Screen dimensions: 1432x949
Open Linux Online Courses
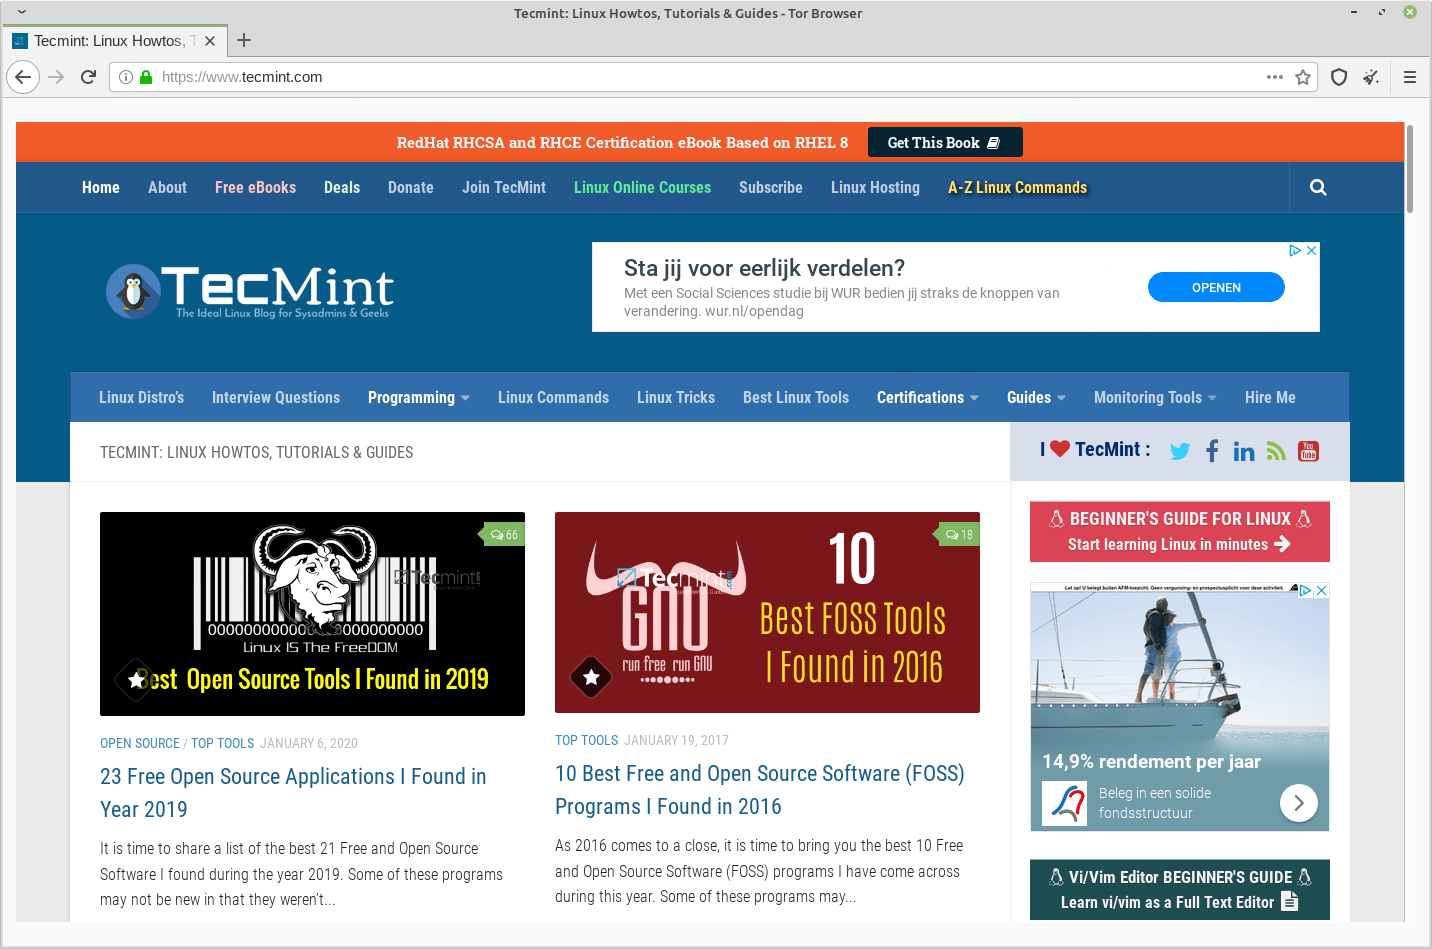pyautogui.click(x=642, y=187)
